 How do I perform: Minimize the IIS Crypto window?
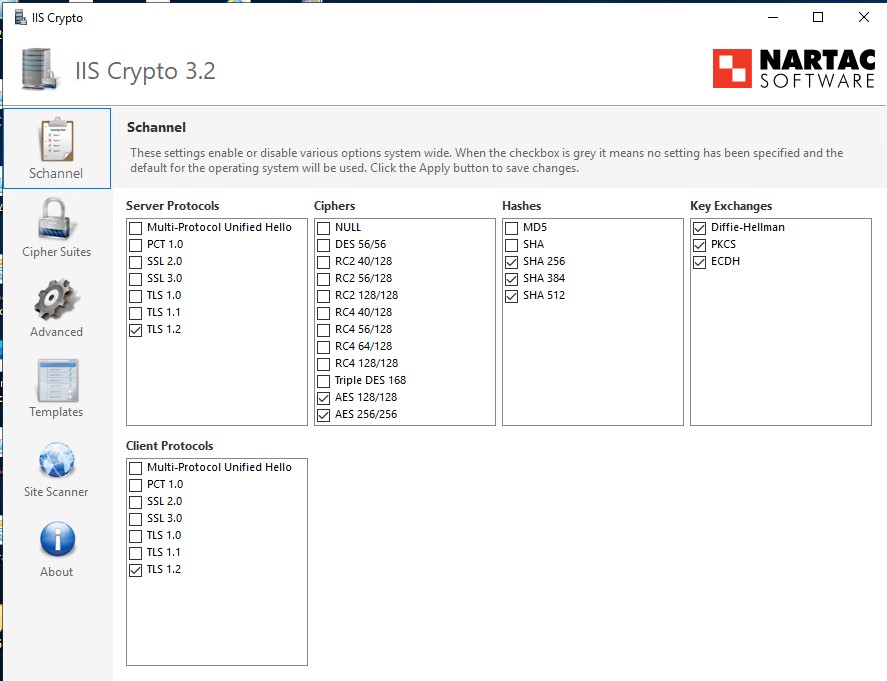click(x=773, y=18)
